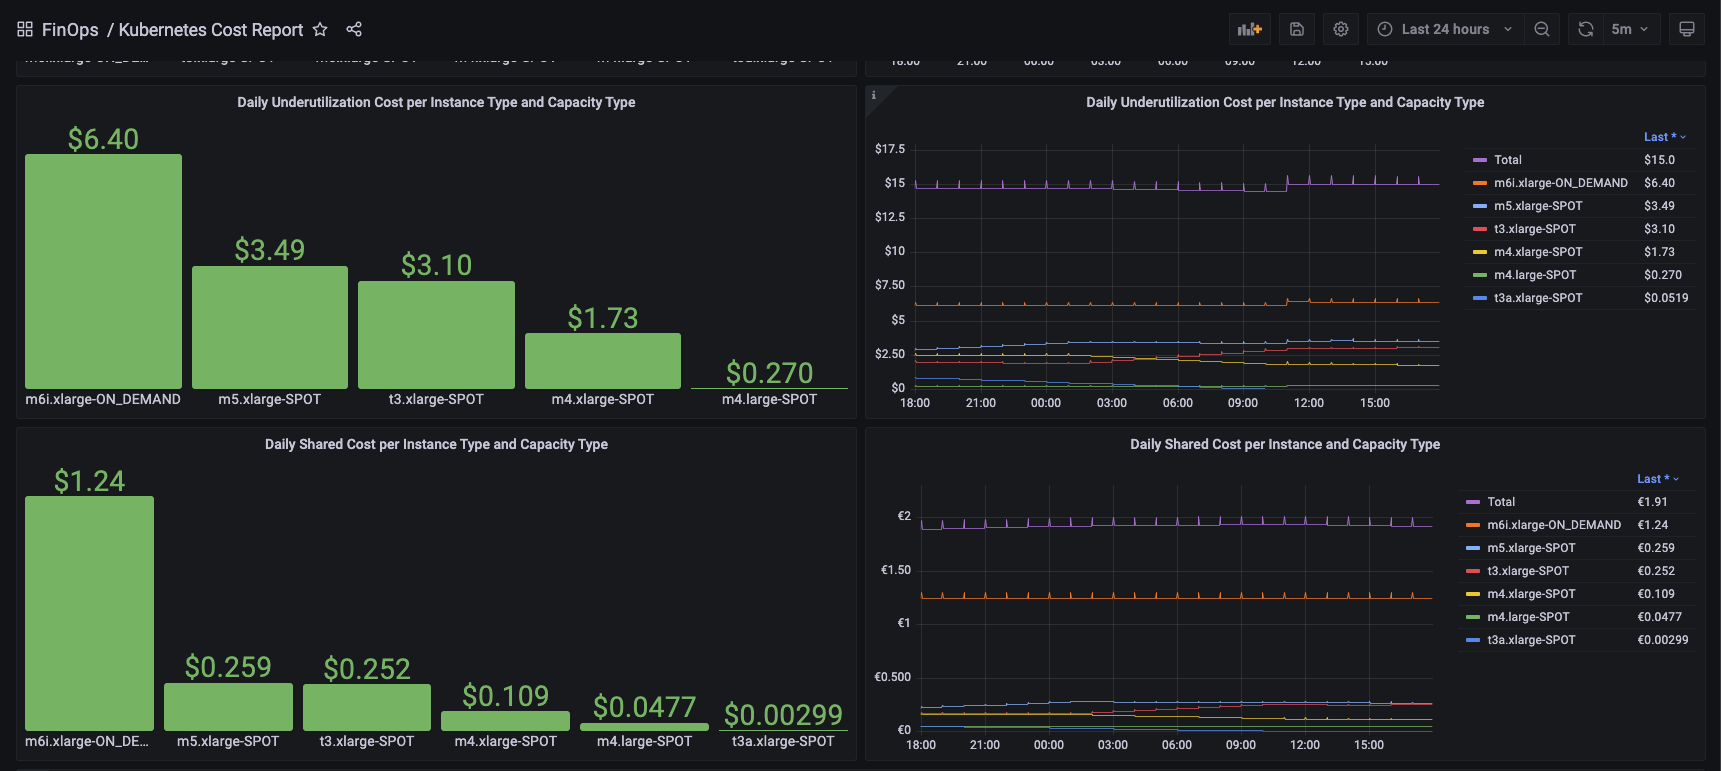The image size is (1721, 771).
Task: Click the zoom out time range icon
Action: click(x=1542, y=29)
